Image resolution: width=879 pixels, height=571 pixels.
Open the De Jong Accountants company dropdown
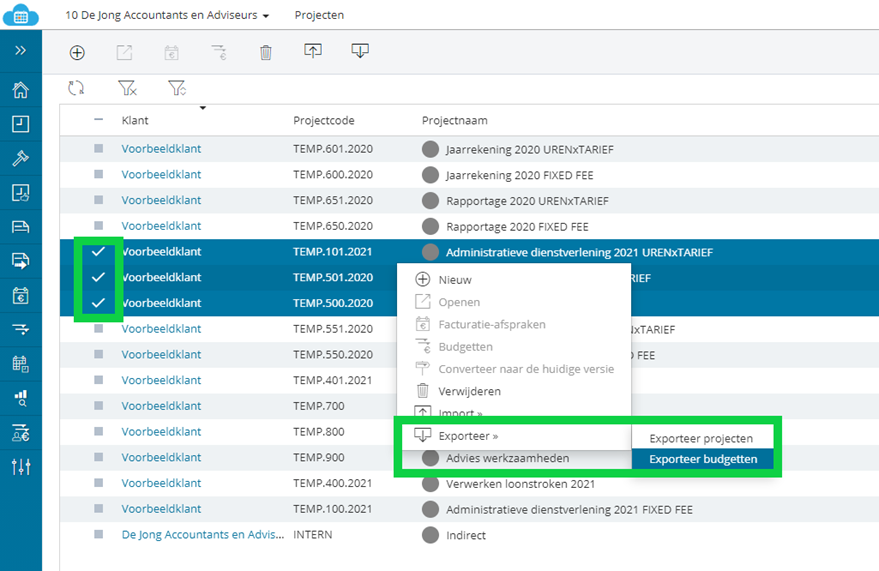click(167, 15)
